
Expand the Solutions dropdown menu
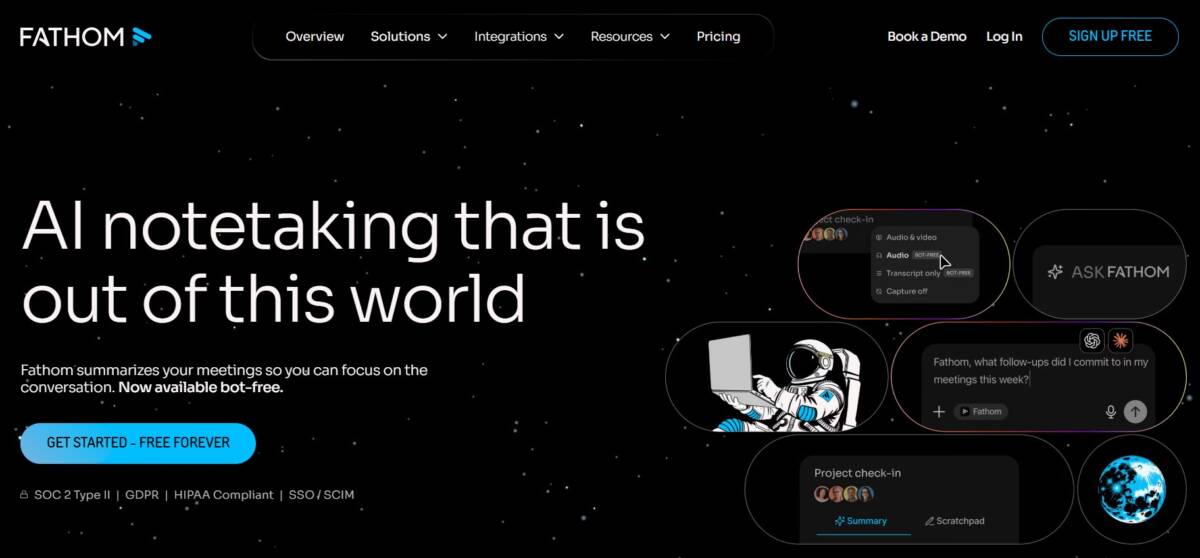pyautogui.click(x=409, y=36)
